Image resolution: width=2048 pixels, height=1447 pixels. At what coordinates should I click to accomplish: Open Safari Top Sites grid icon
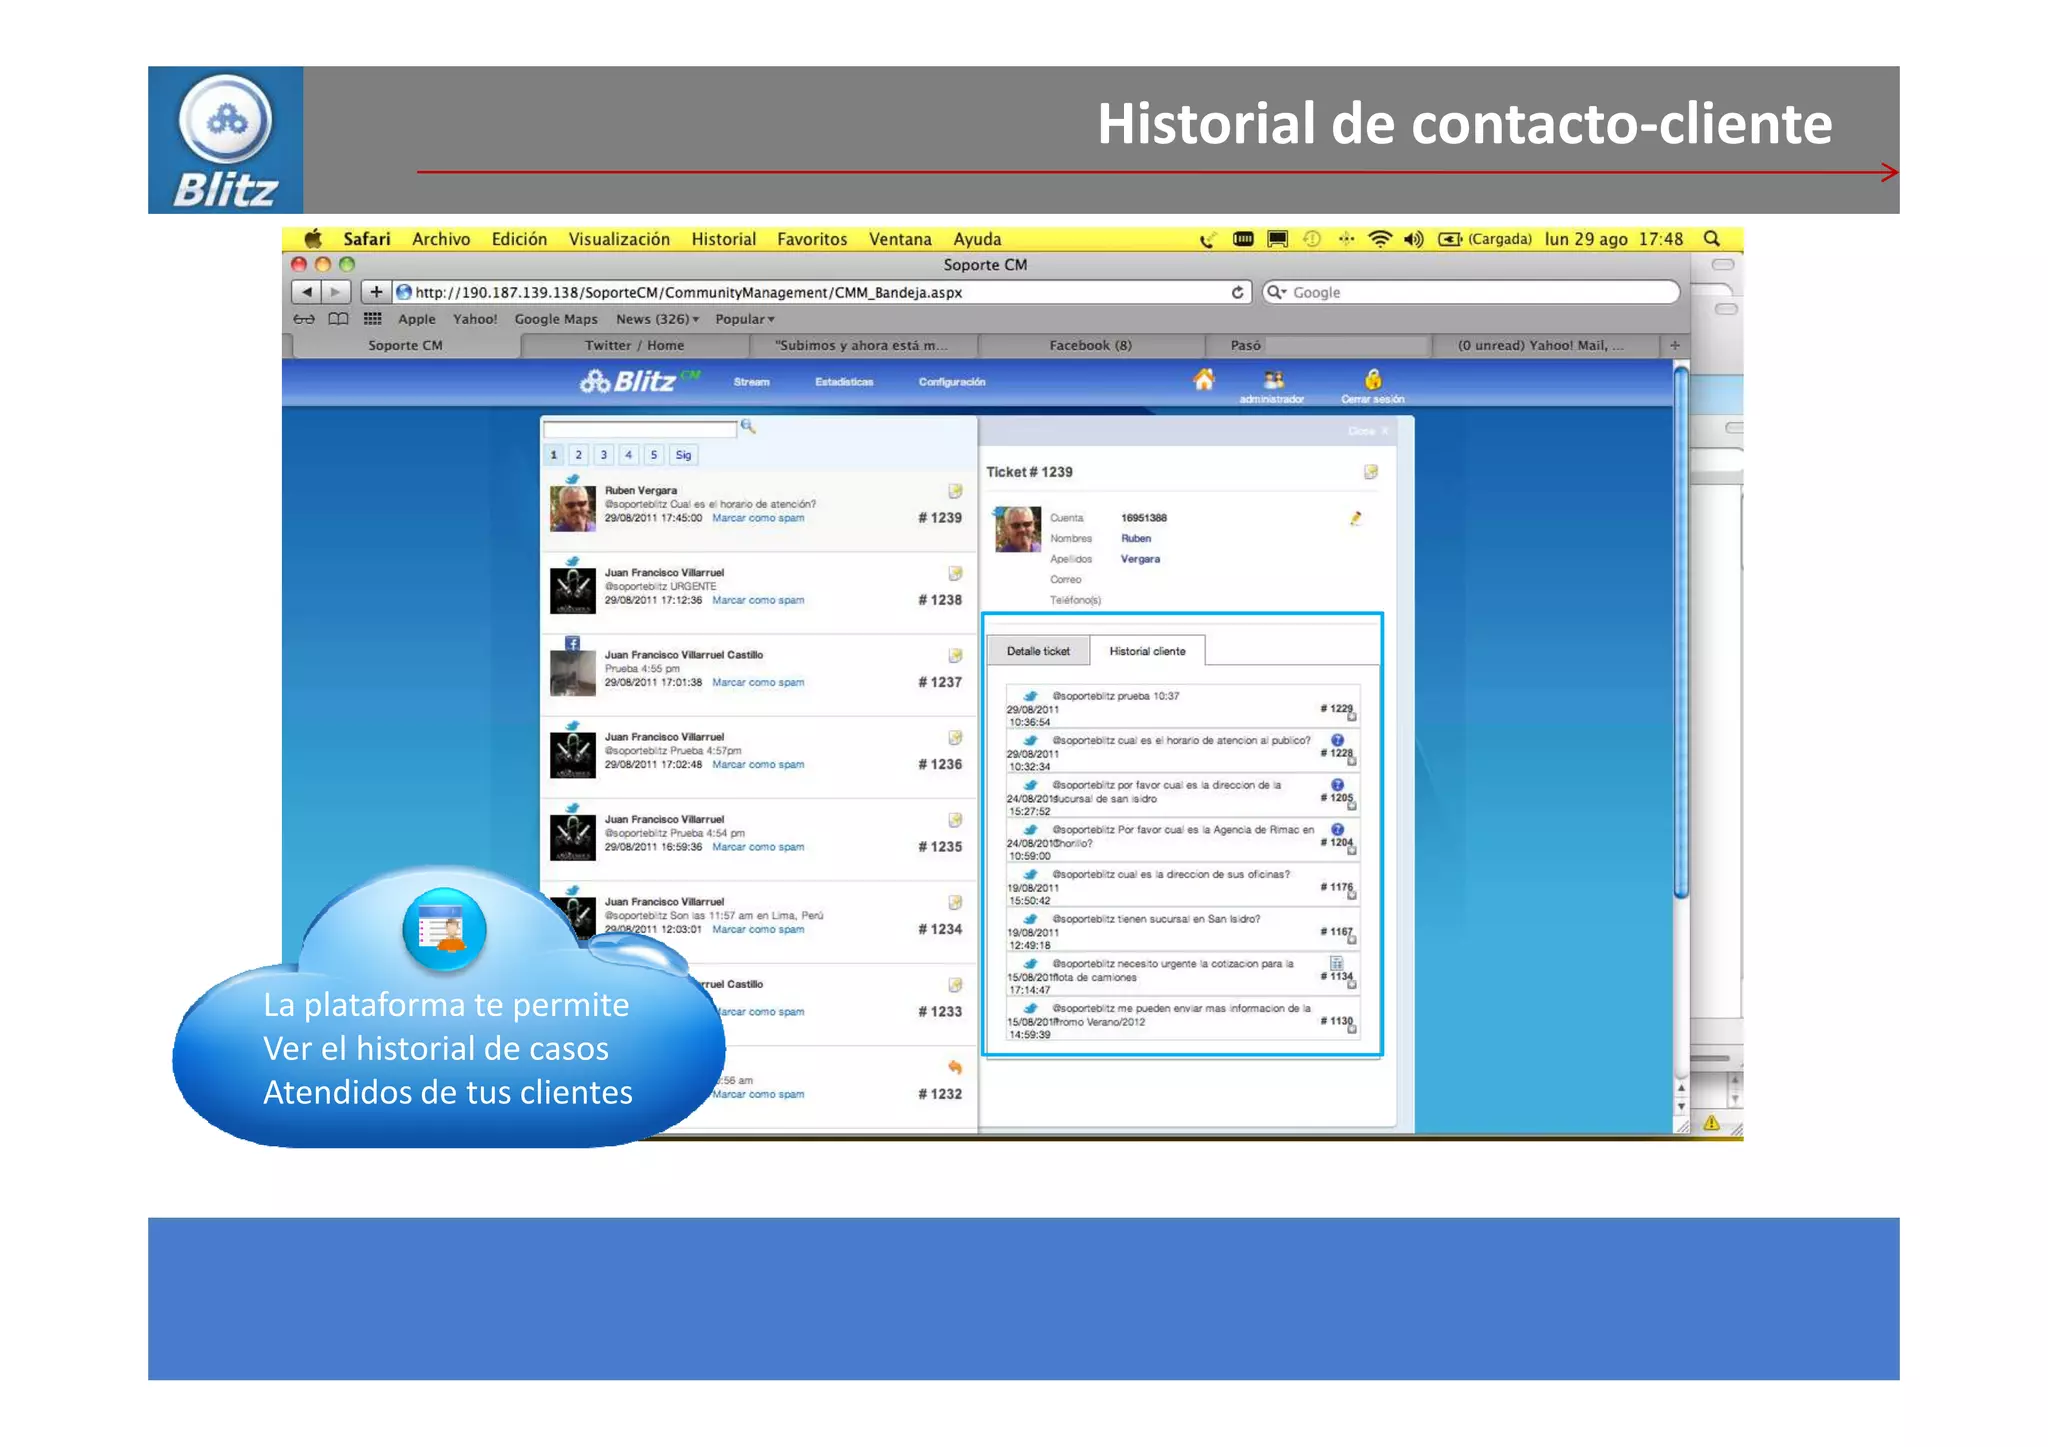click(x=372, y=319)
